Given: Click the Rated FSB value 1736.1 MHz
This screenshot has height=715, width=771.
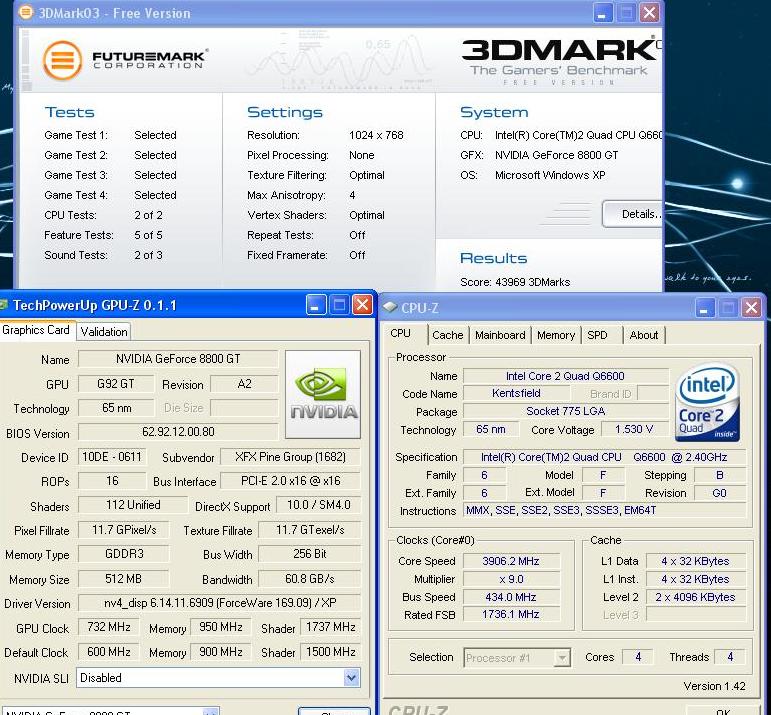Looking at the screenshot, I should pos(511,614).
